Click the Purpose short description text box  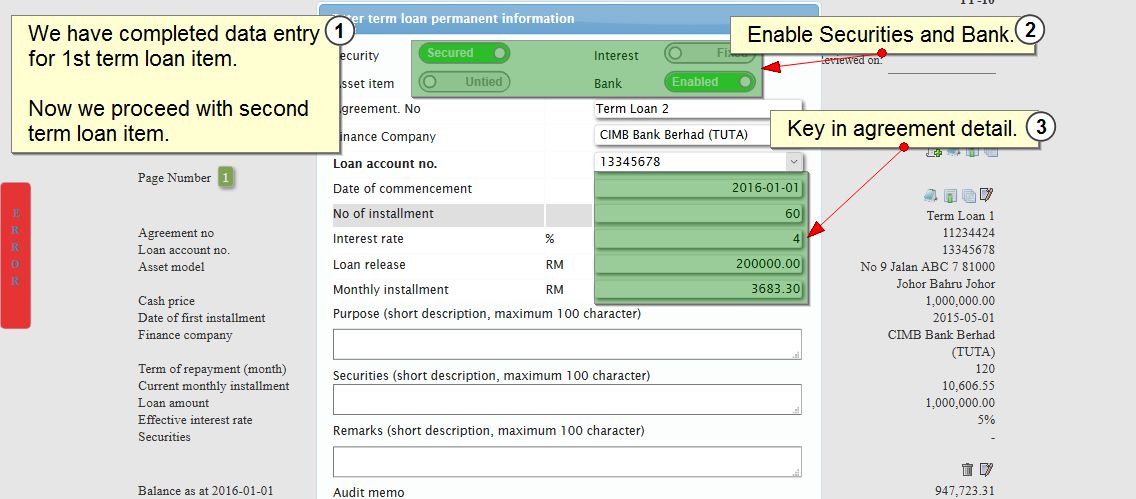click(566, 344)
